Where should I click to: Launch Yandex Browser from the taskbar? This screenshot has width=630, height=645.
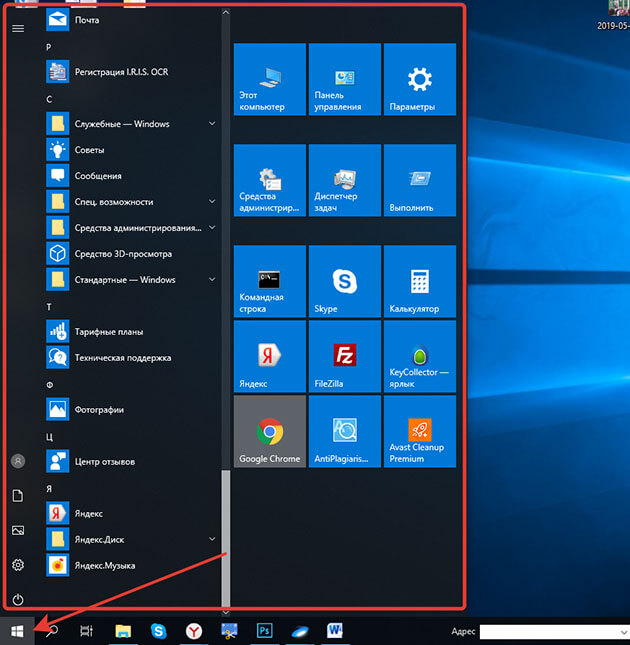click(x=194, y=631)
